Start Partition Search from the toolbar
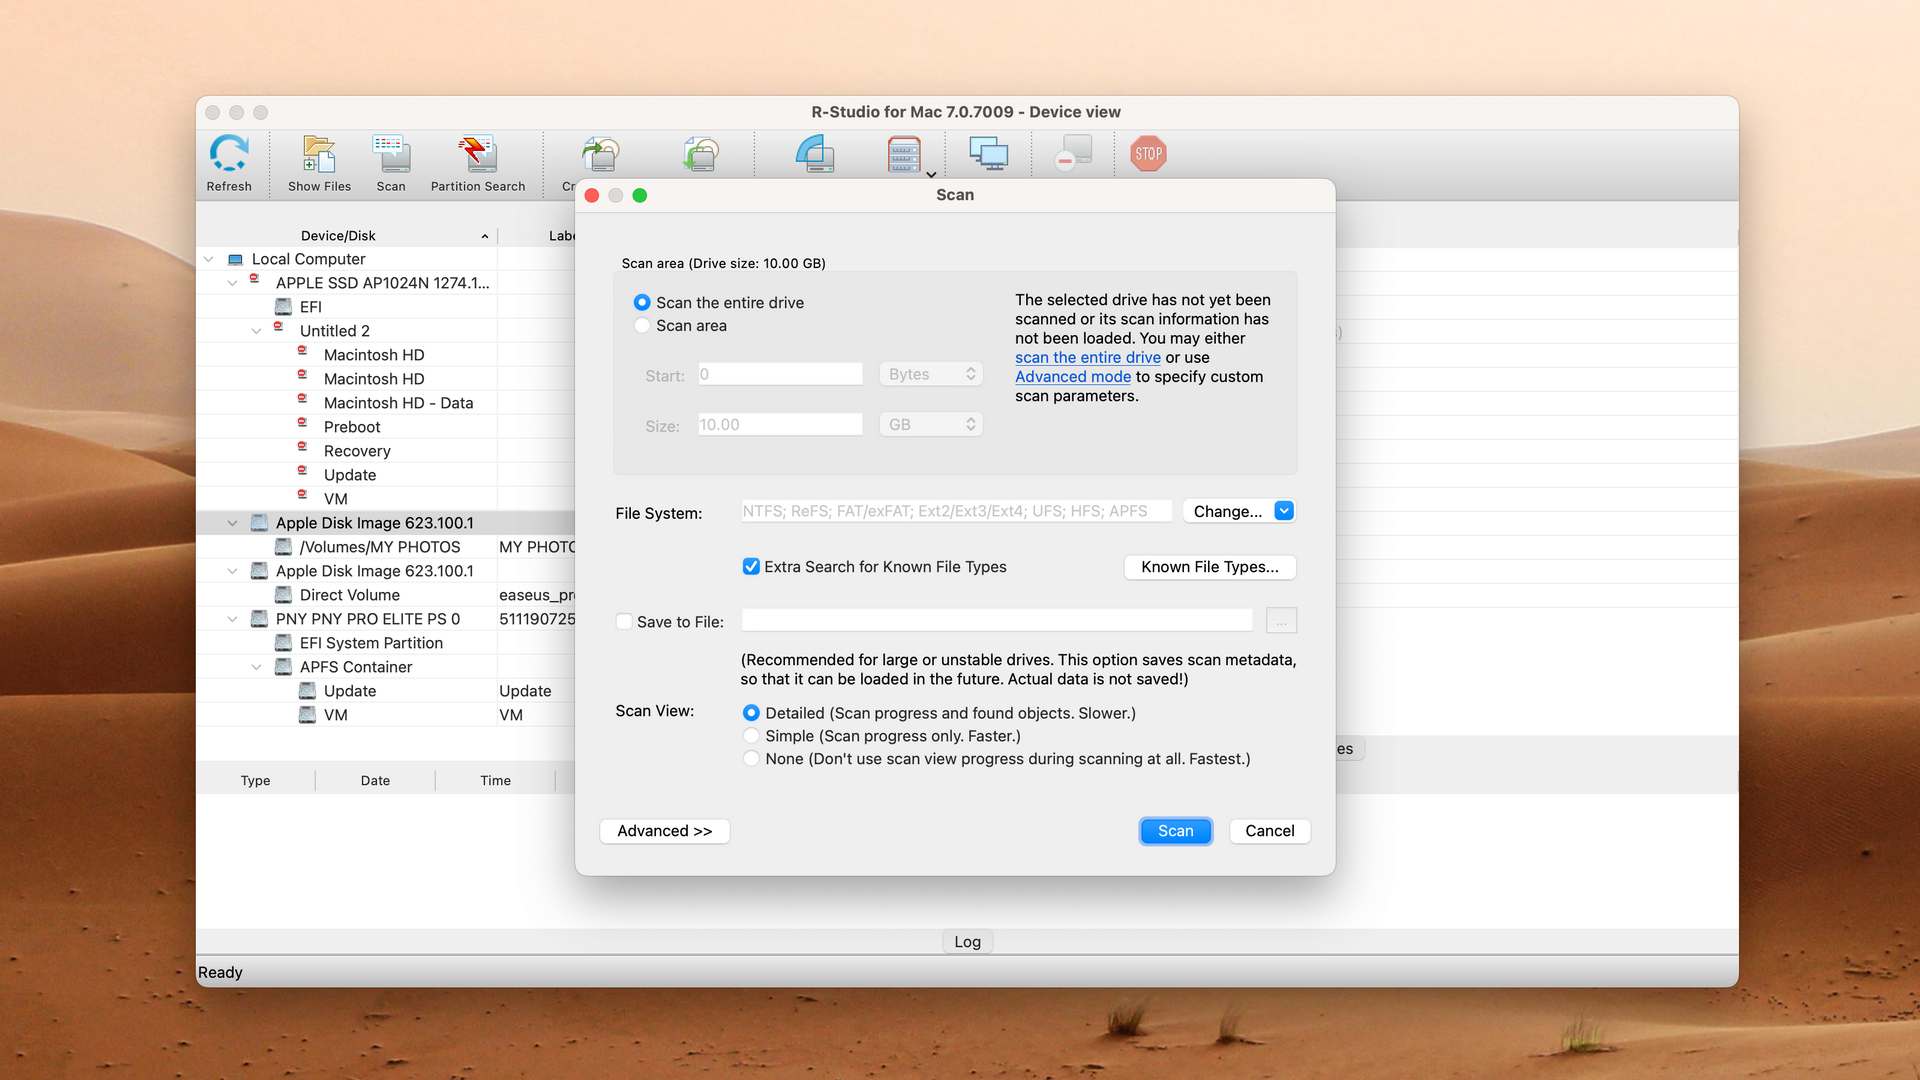The height and width of the screenshot is (1080, 1920). pos(477,155)
